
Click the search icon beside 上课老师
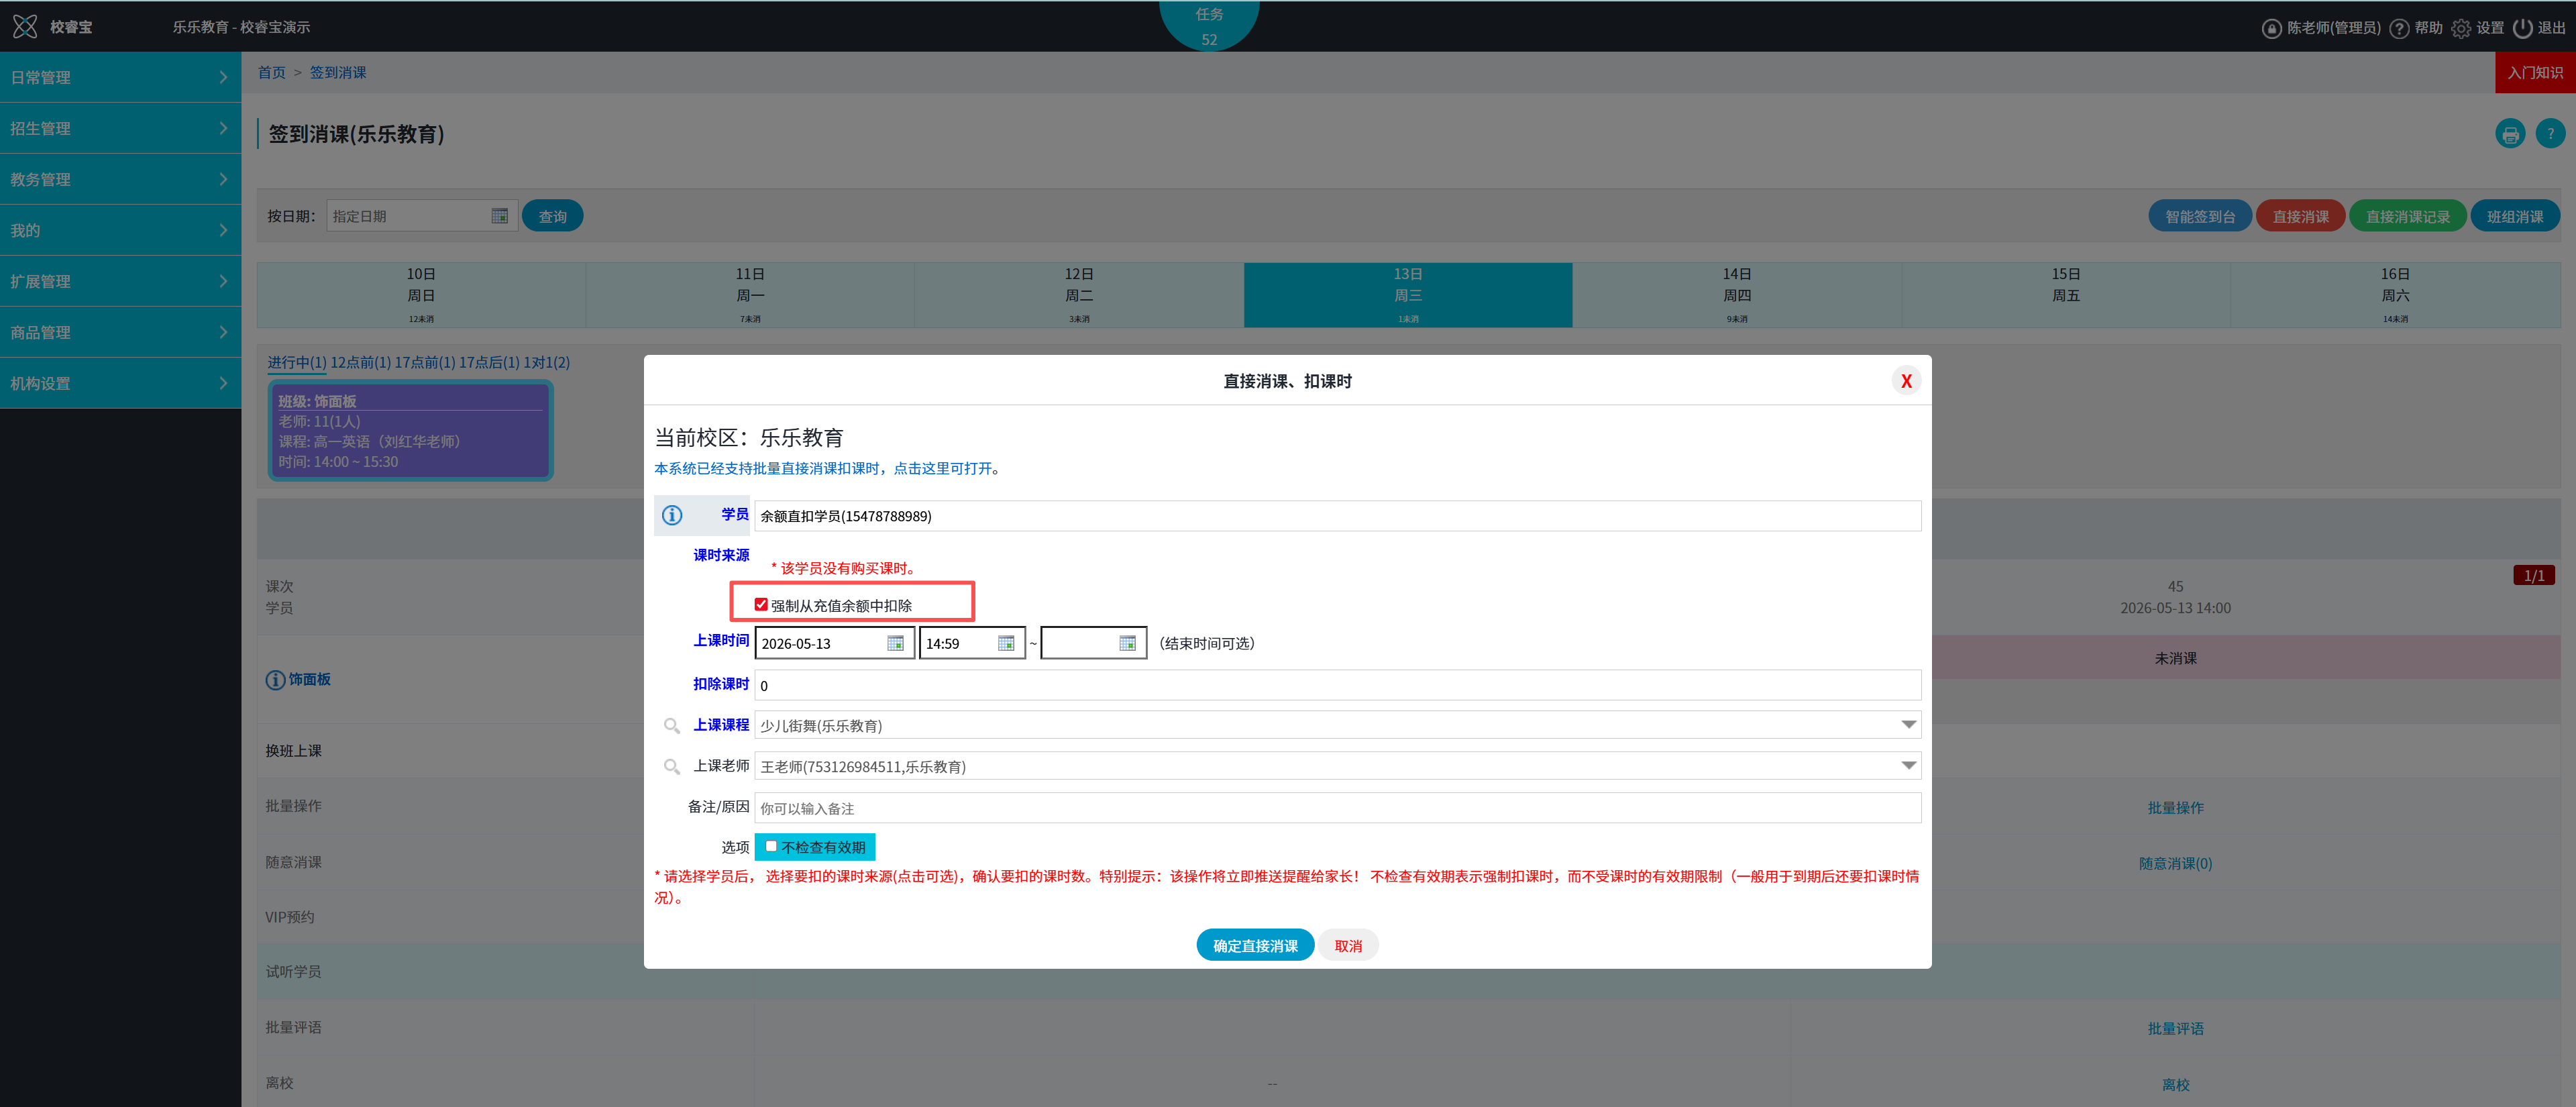(672, 766)
